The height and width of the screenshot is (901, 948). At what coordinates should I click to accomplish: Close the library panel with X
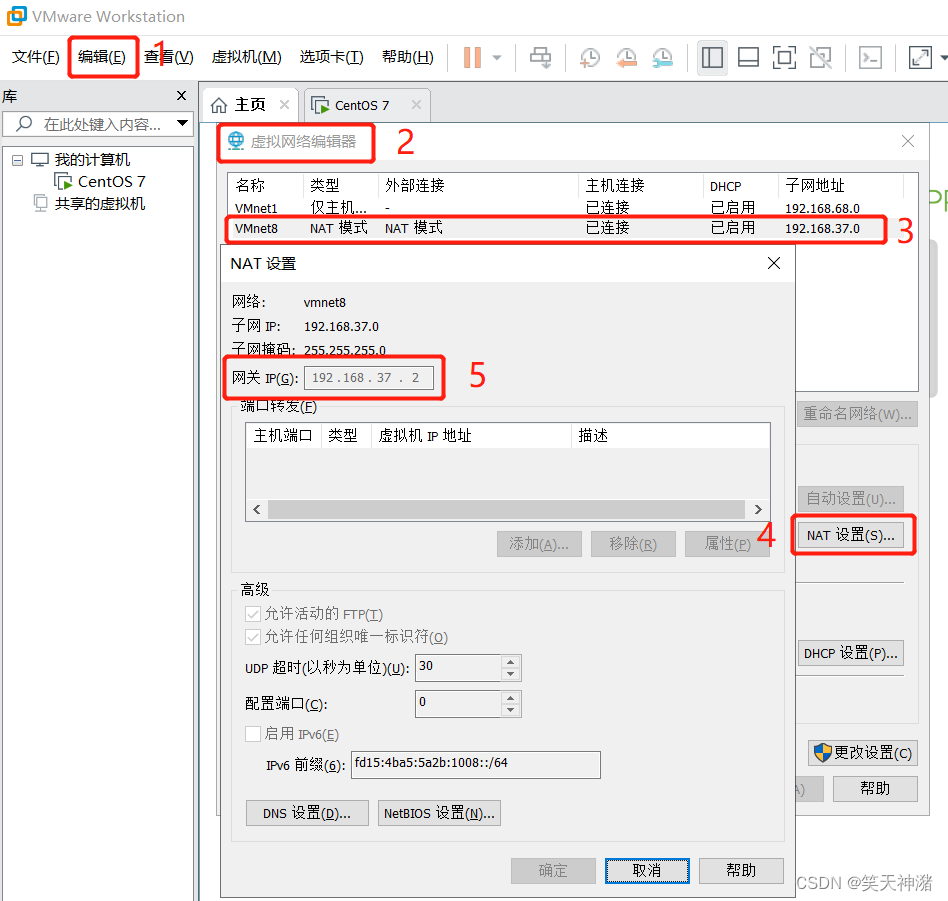181,96
